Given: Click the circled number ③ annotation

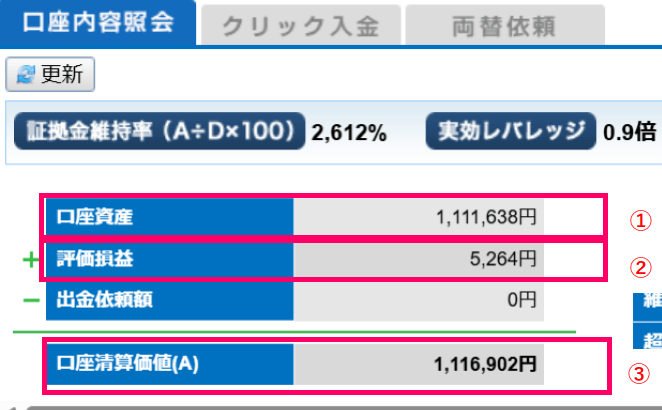Looking at the screenshot, I should [639, 374].
